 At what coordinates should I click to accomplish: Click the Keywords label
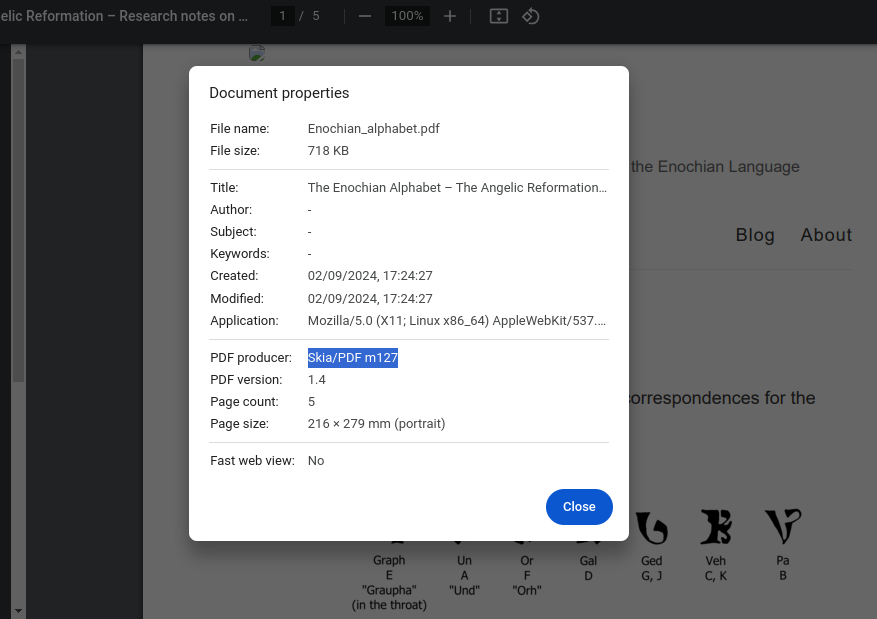pyautogui.click(x=239, y=254)
